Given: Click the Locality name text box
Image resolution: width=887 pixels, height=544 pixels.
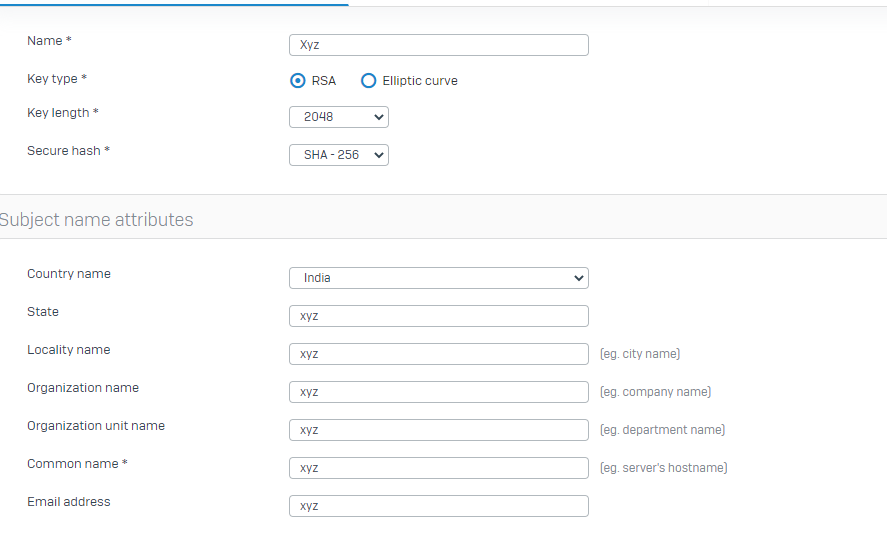Looking at the screenshot, I should 438,354.
